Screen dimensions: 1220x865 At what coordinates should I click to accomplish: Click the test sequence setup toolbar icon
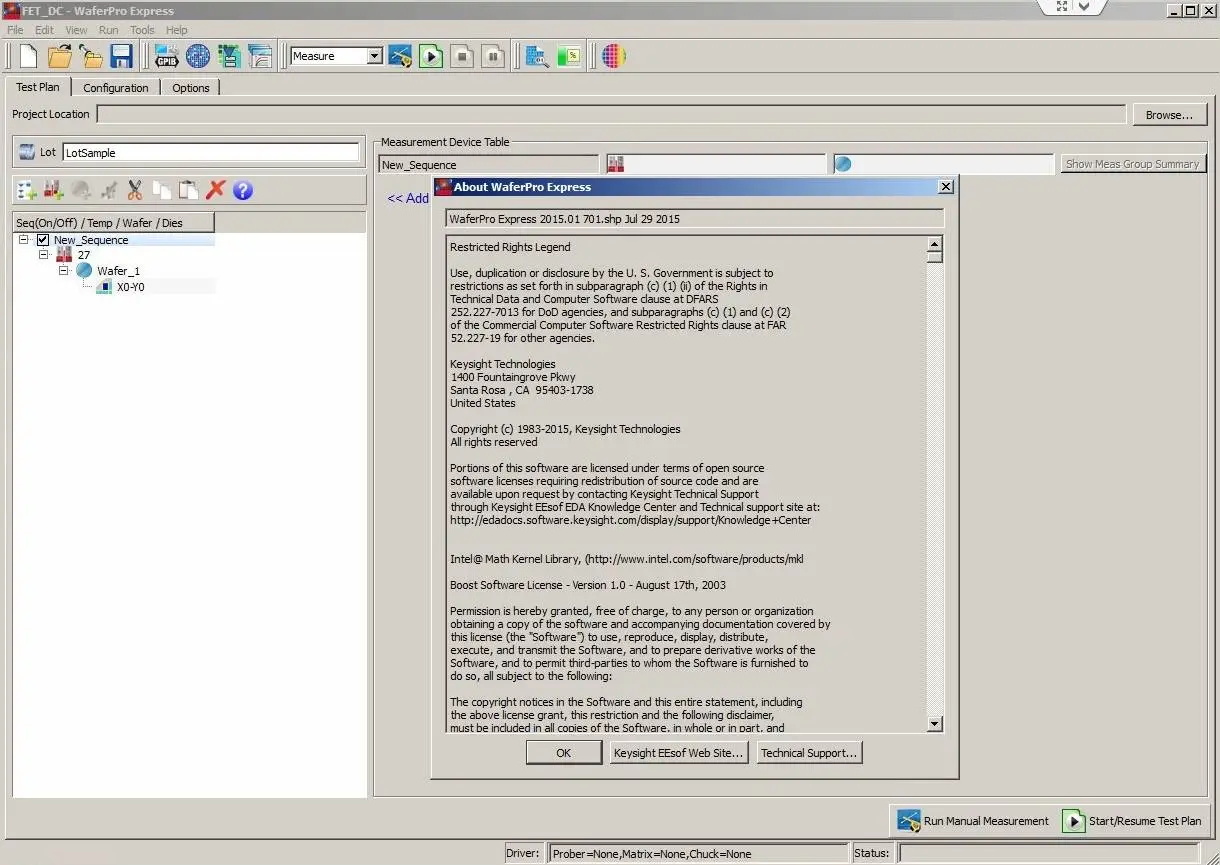pyautogui.click(x=229, y=56)
